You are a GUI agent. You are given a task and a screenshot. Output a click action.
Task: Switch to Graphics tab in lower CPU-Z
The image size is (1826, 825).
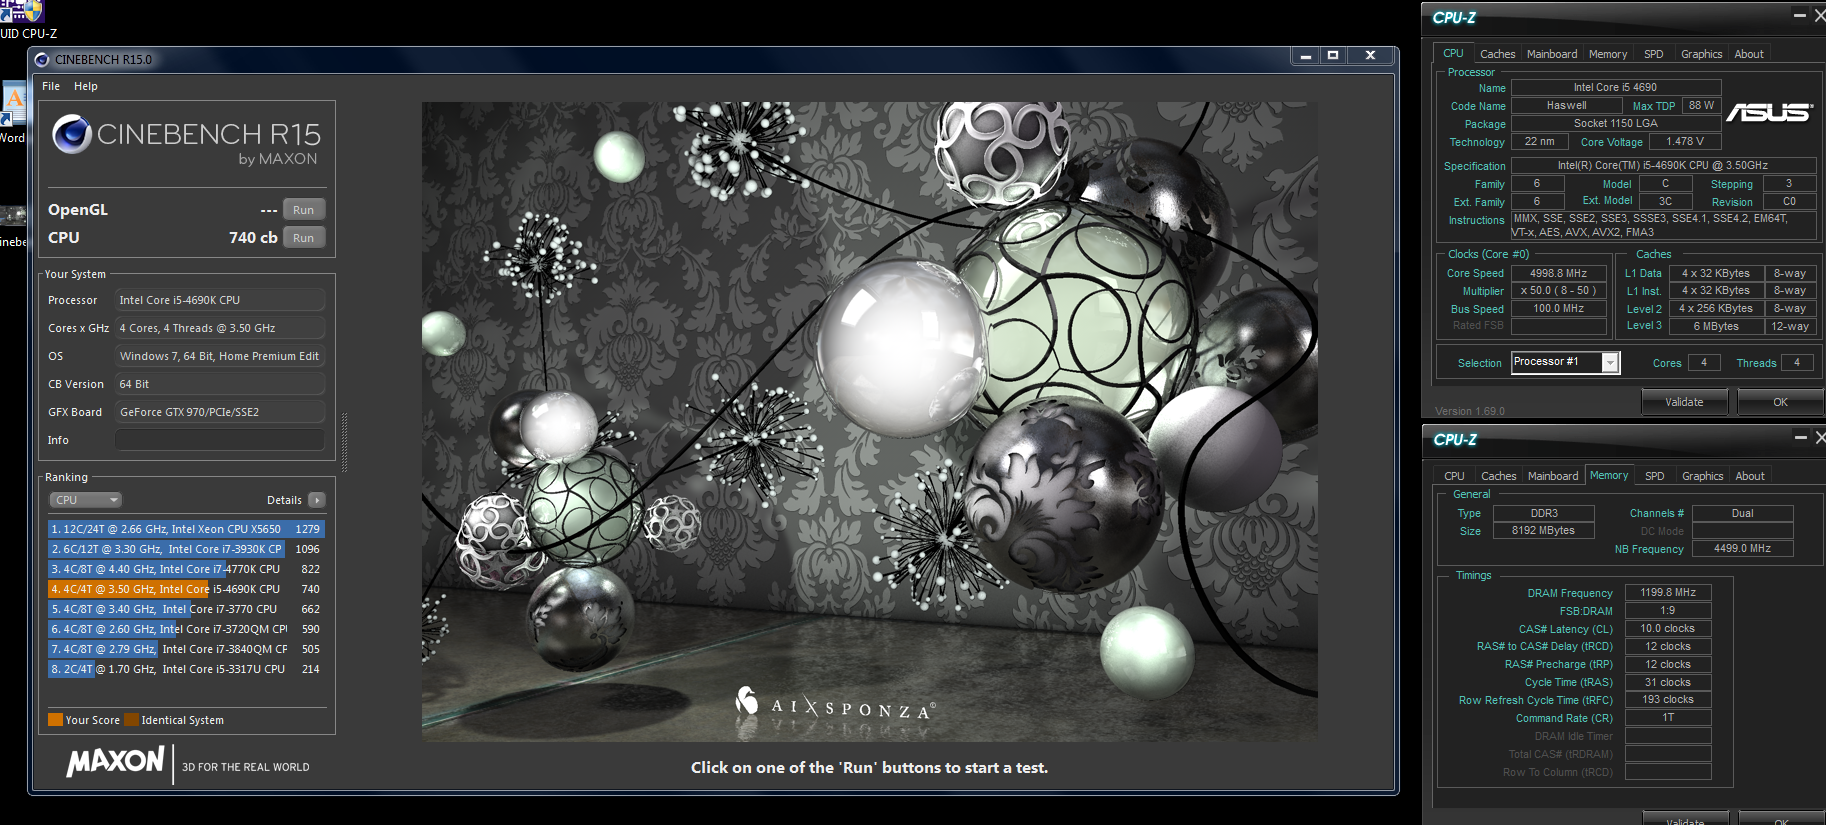coord(1702,476)
